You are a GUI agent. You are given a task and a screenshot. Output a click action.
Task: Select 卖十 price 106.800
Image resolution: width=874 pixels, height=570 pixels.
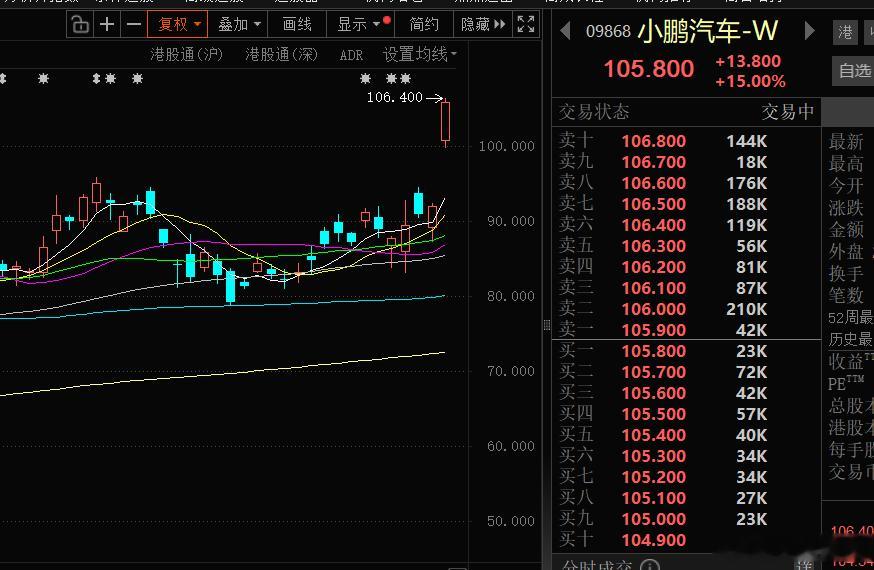point(654,141)
